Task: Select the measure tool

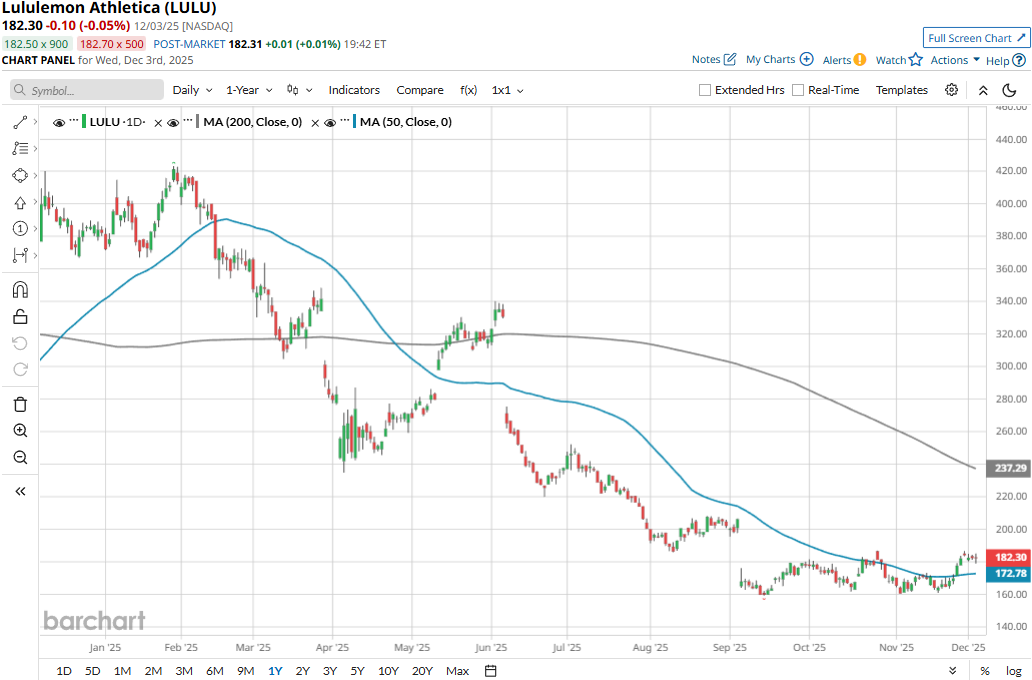Action: point(20,255)
